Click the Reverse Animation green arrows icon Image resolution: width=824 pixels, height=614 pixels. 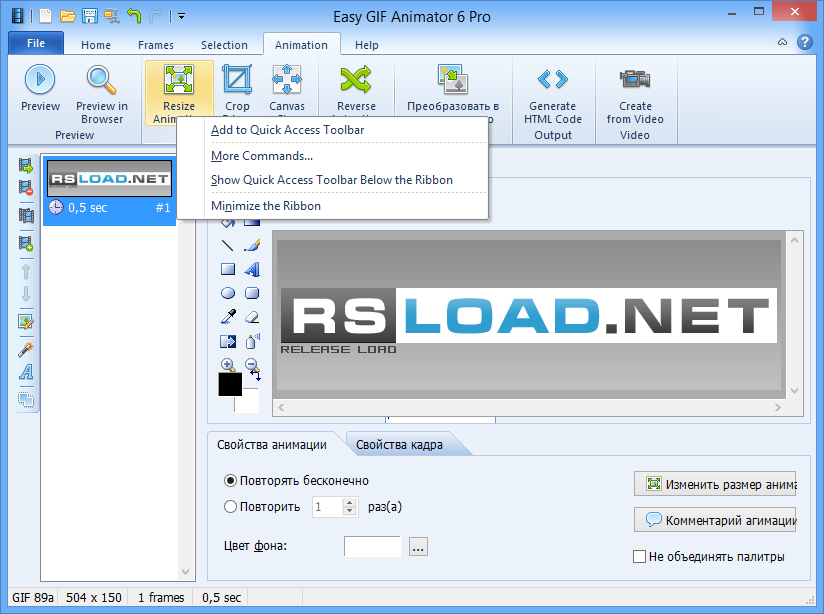[356, 80]
